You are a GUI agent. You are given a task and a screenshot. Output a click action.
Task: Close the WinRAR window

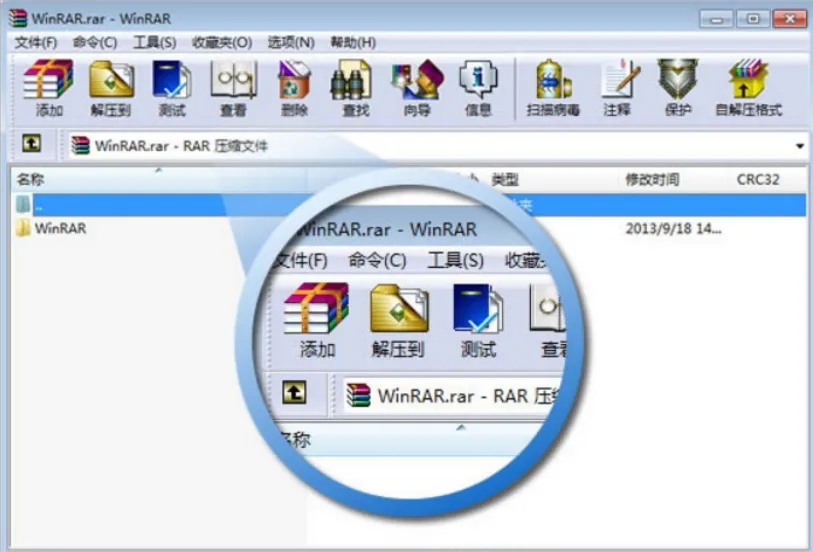coord(789,19)
